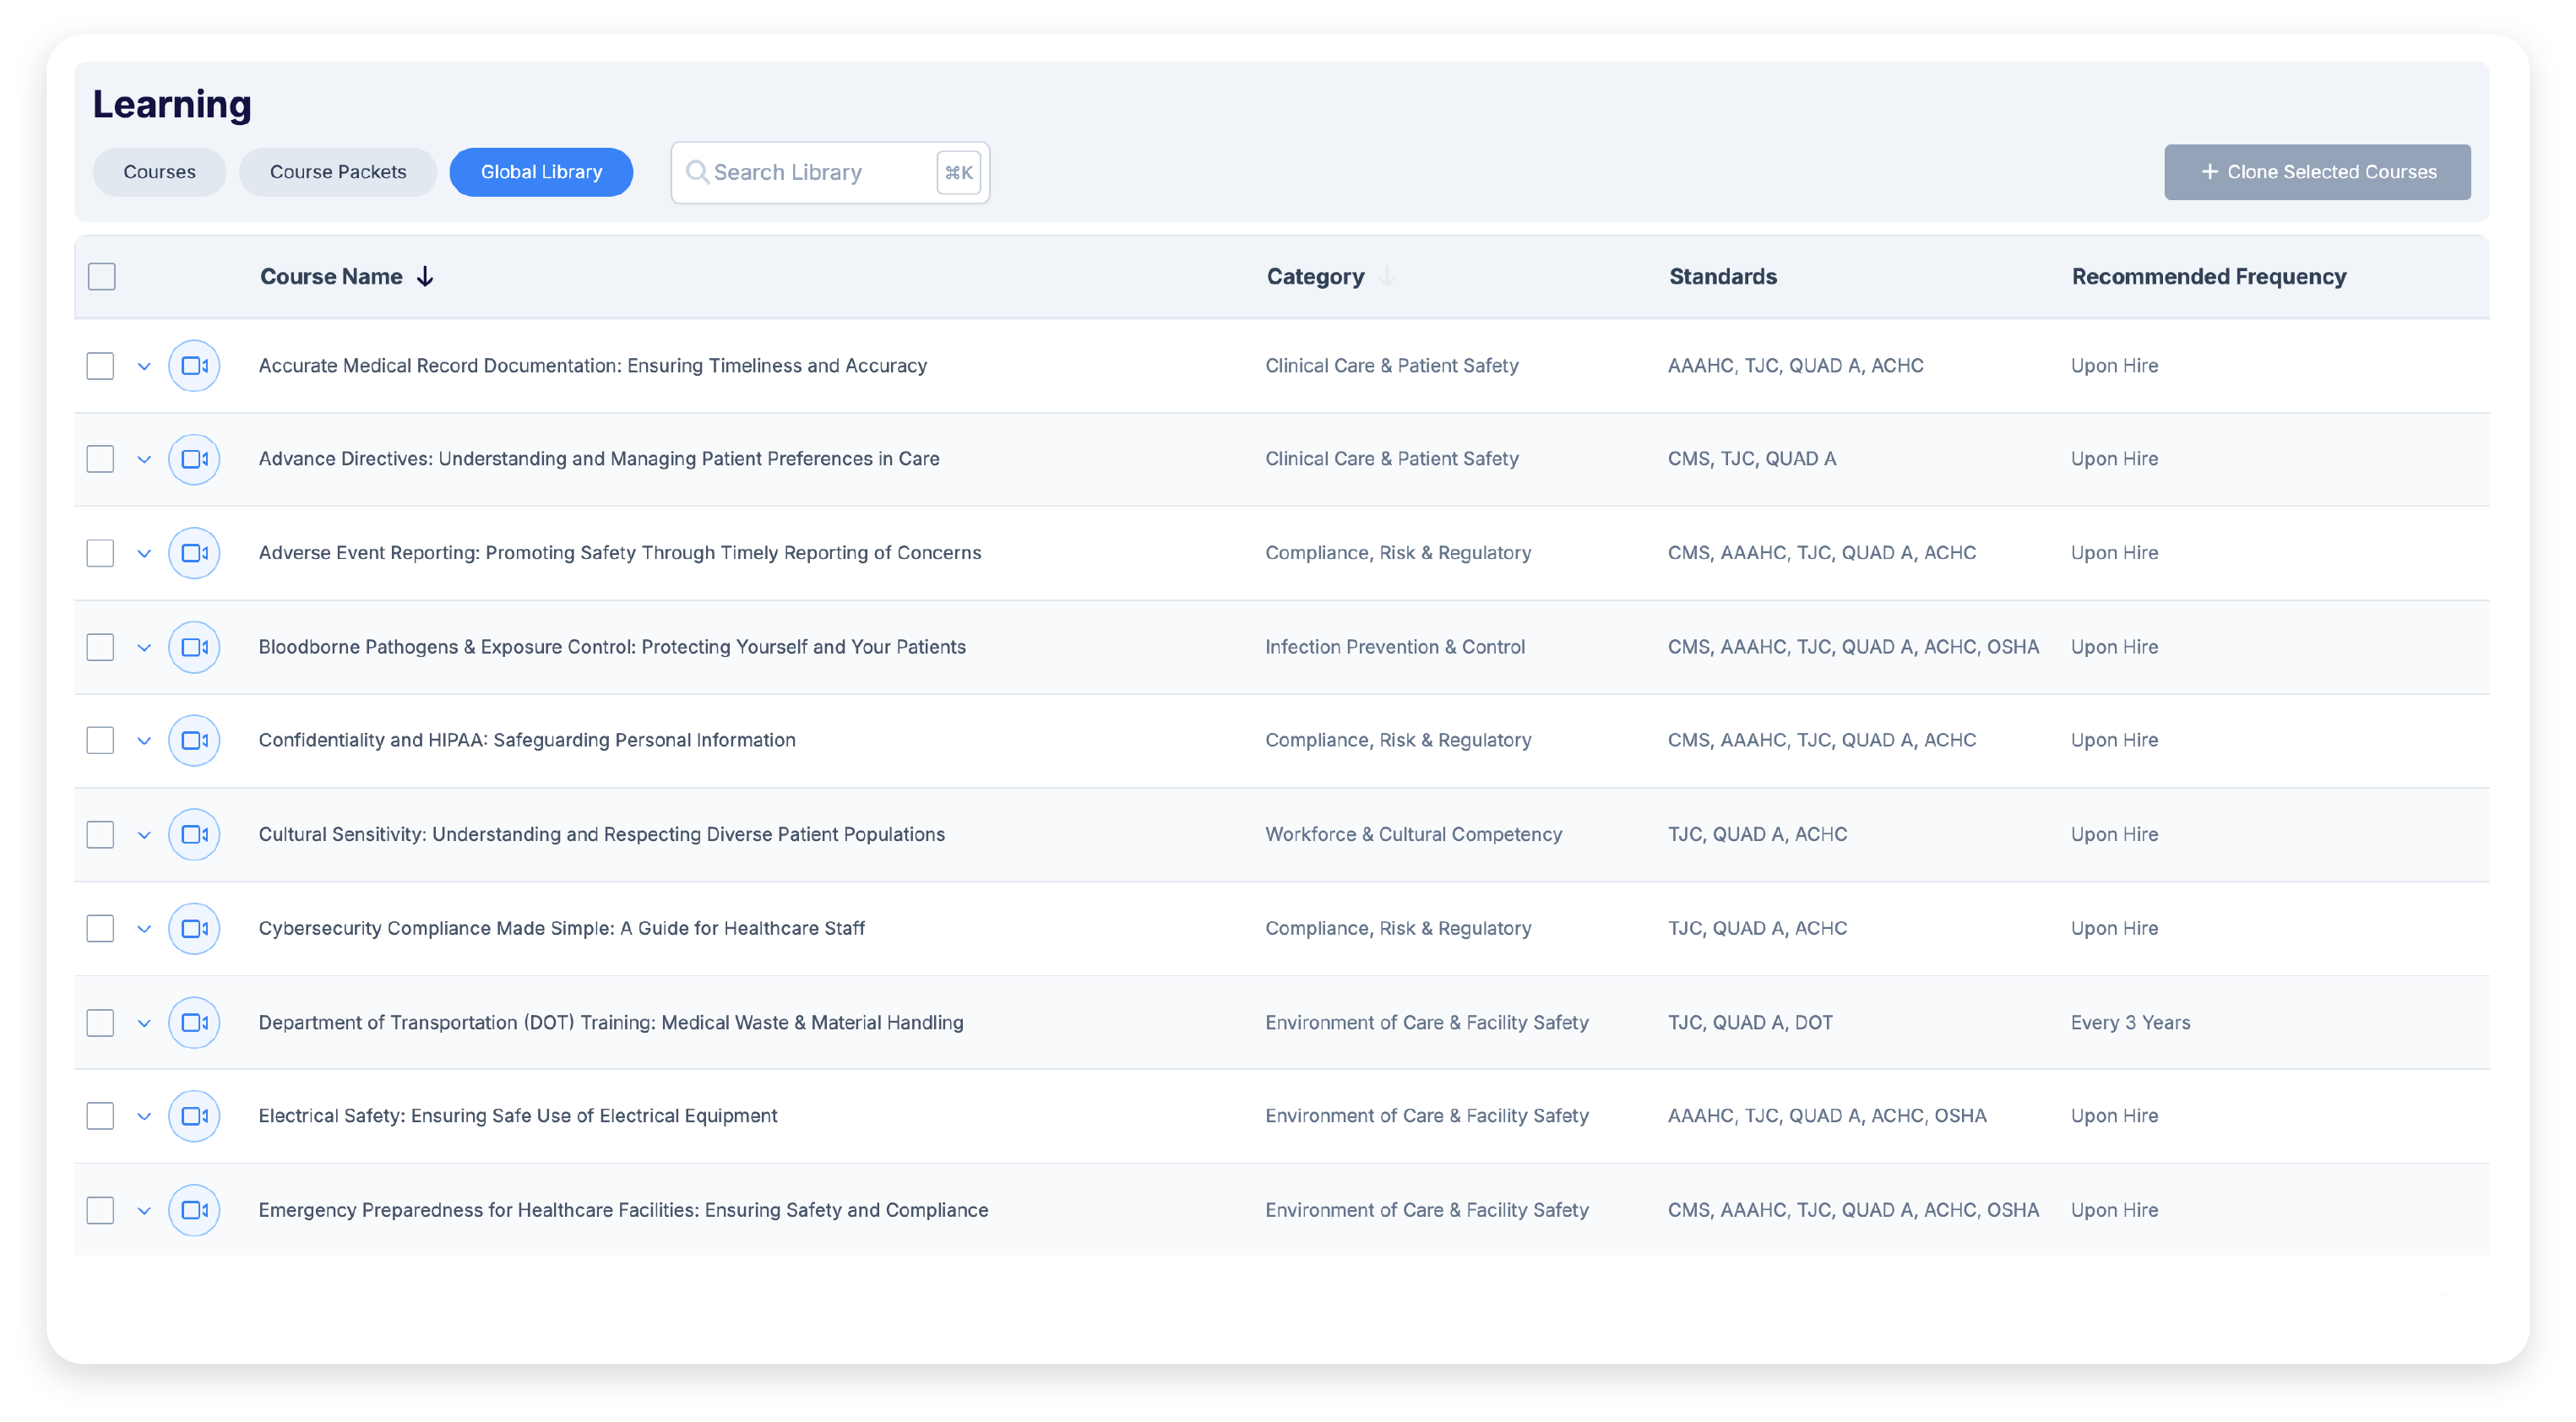Expand the Adverse Event Reporting row chevron
Image resolution: width=2576 pixels, height=1422 pixels.
(x=144, y=554)
